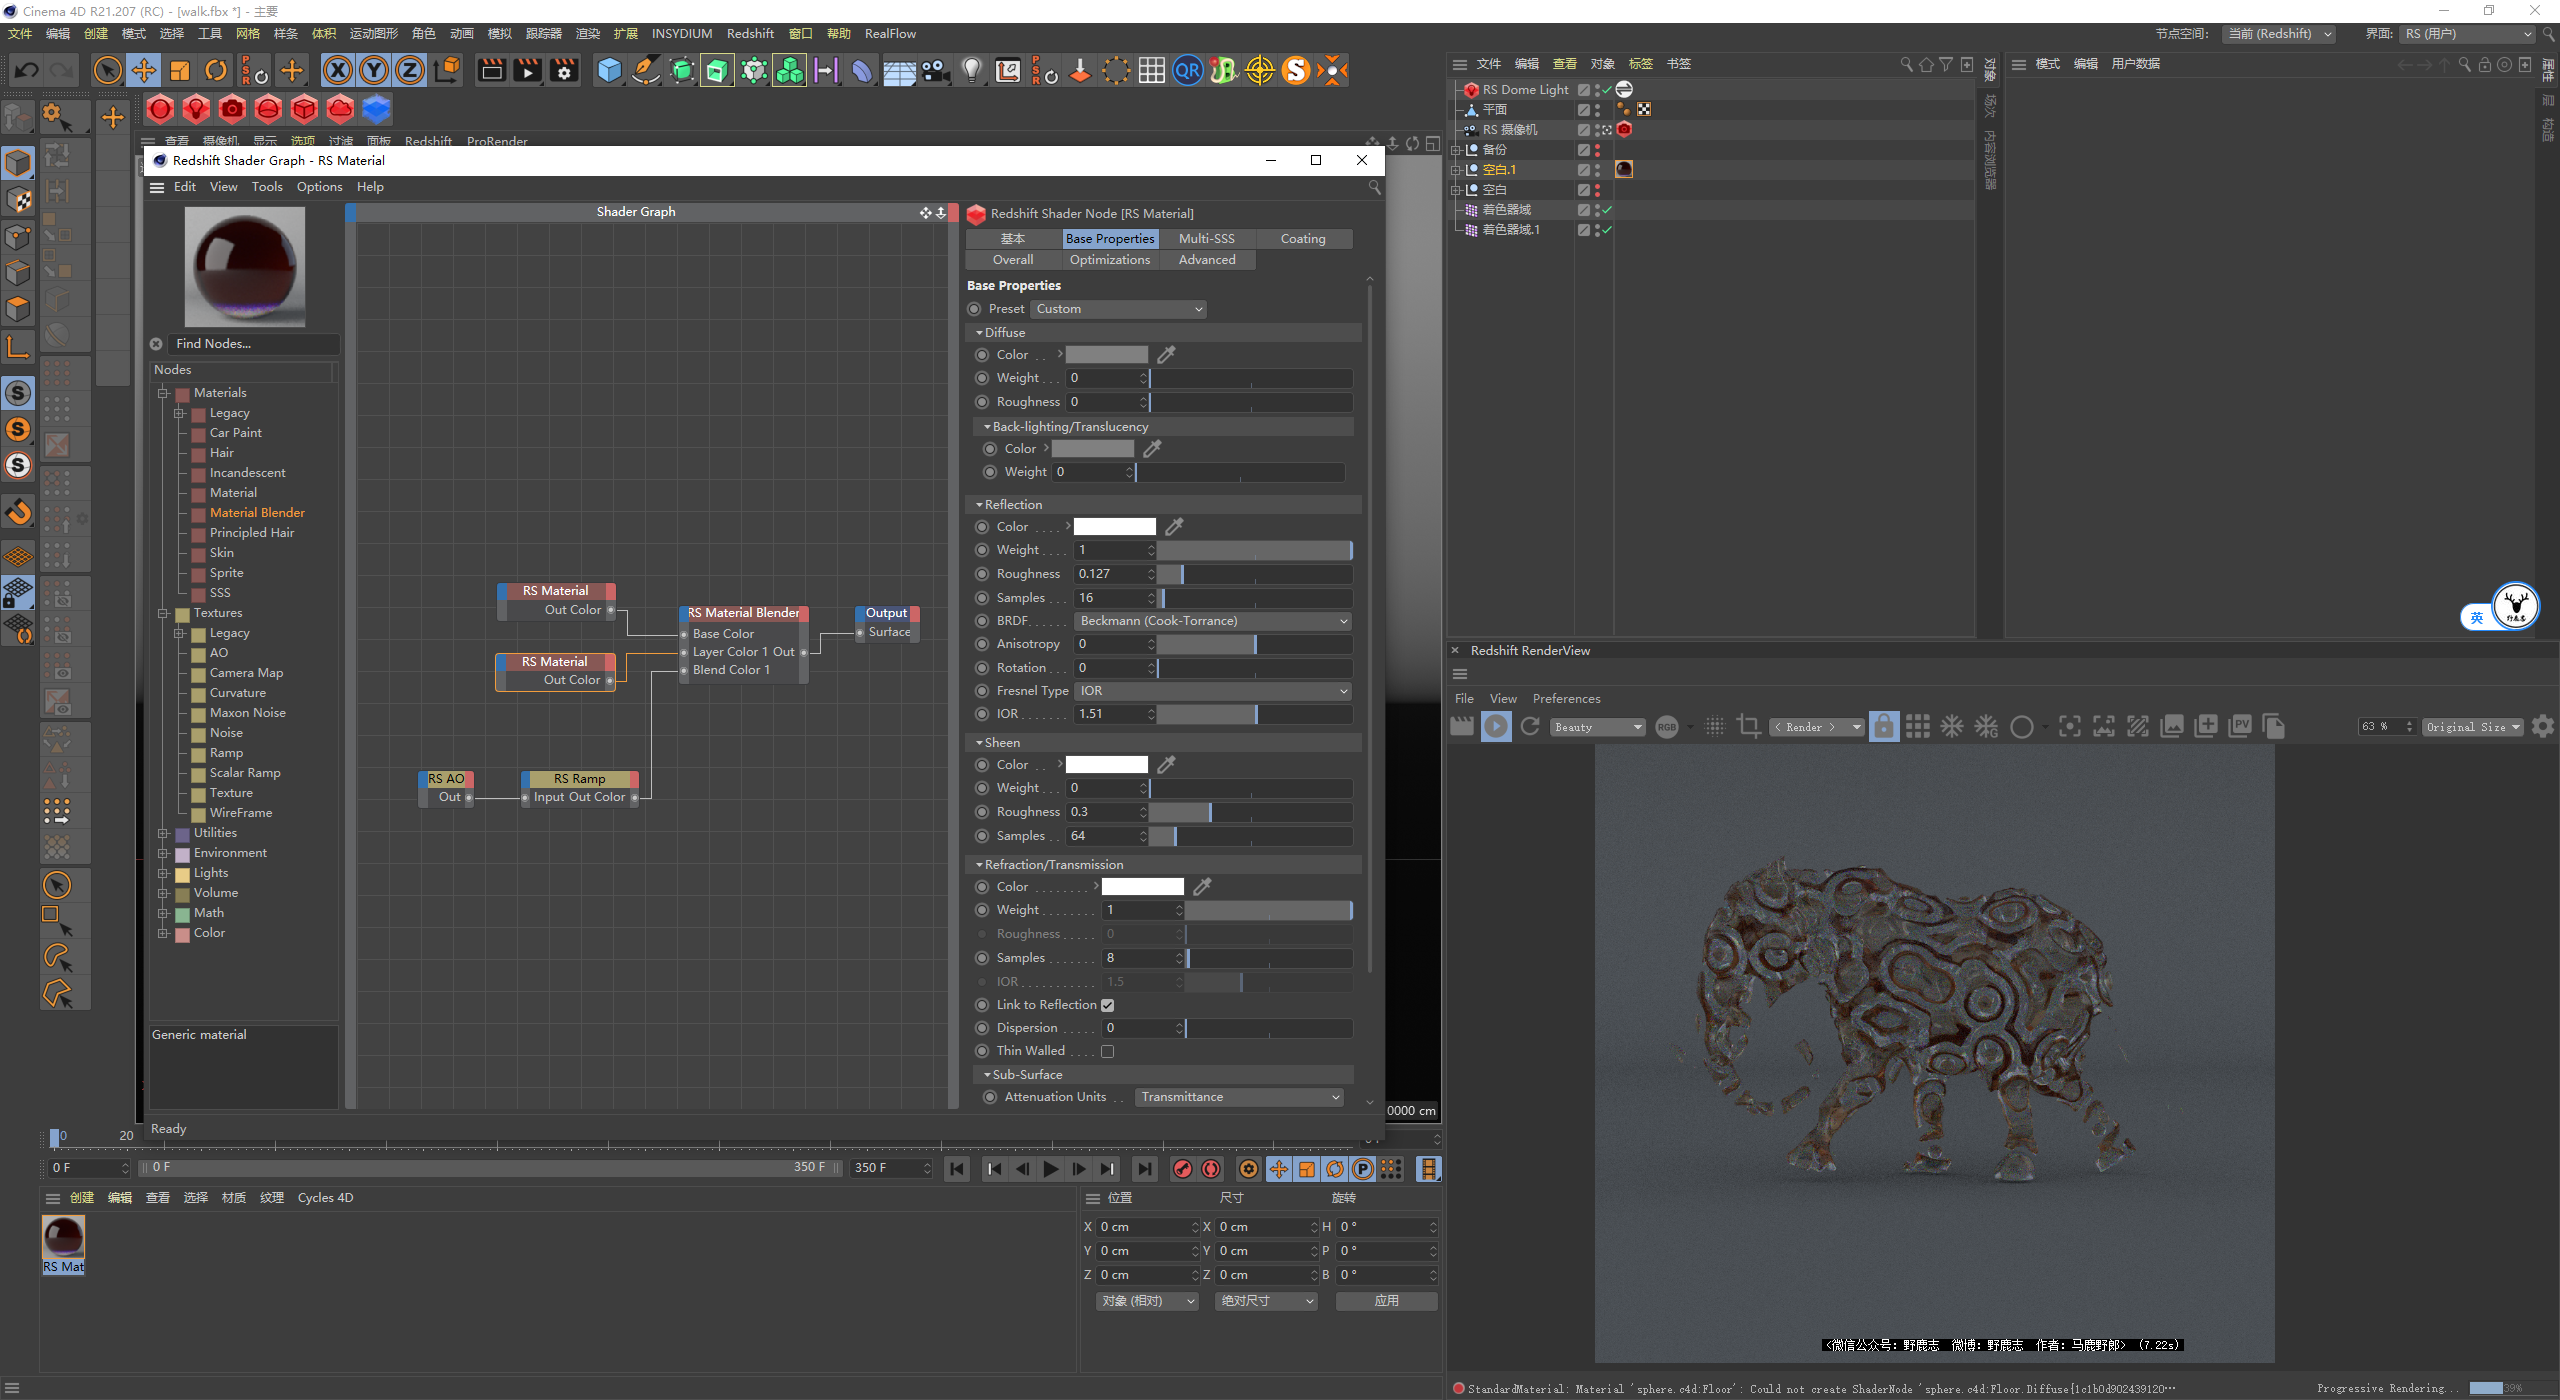This screenshot has width=2560, height=1400.
Task: Select the Rotate tool icon
Action: (216, 70)
